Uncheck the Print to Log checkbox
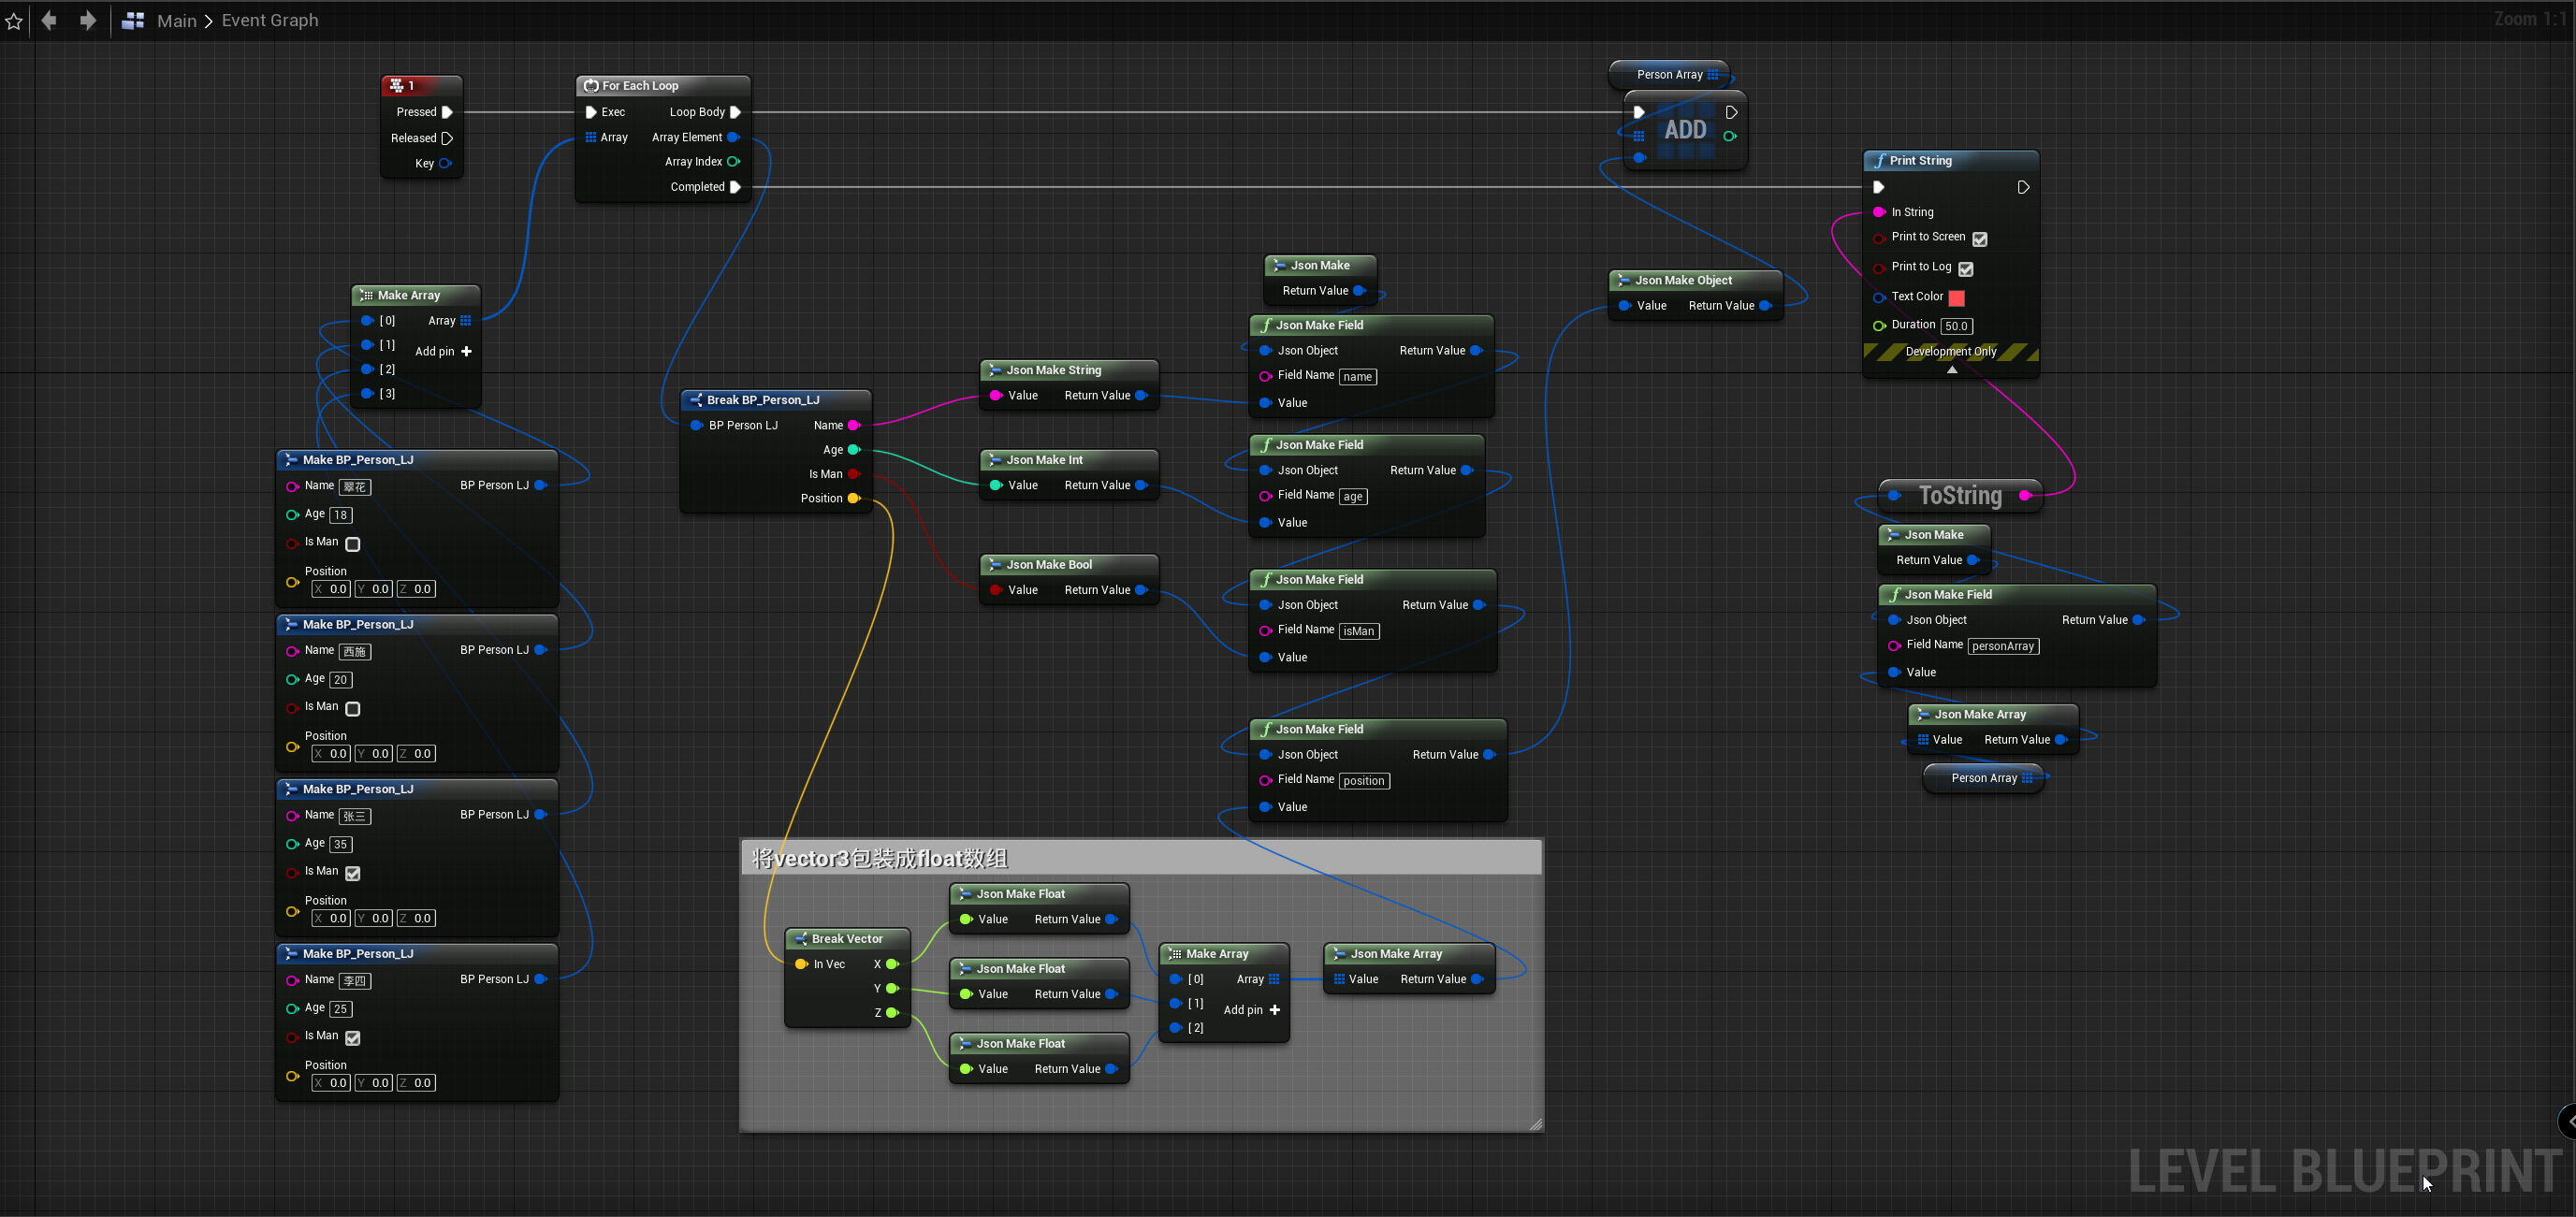 [x=1965, y=269]
